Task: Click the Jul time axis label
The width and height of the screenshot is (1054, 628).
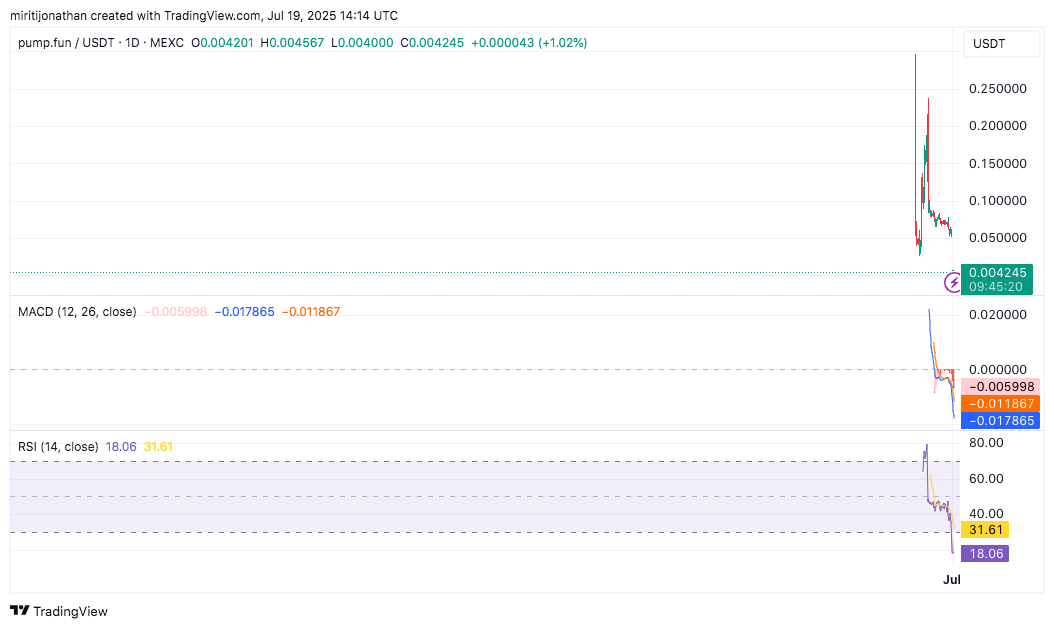Action: [952, 580]
